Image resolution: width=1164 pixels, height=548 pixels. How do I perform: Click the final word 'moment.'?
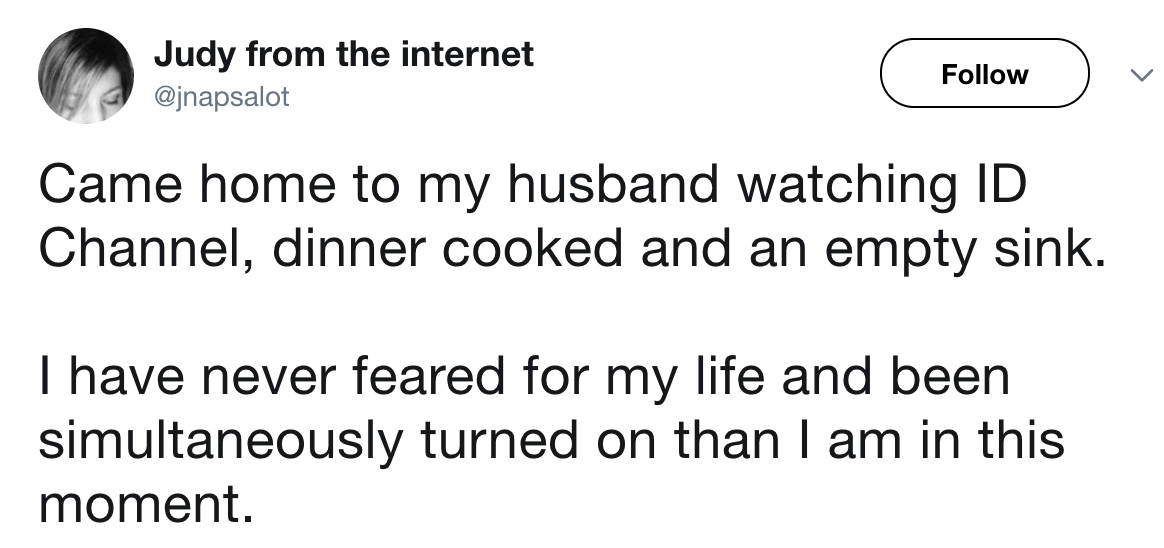point(146,506)
